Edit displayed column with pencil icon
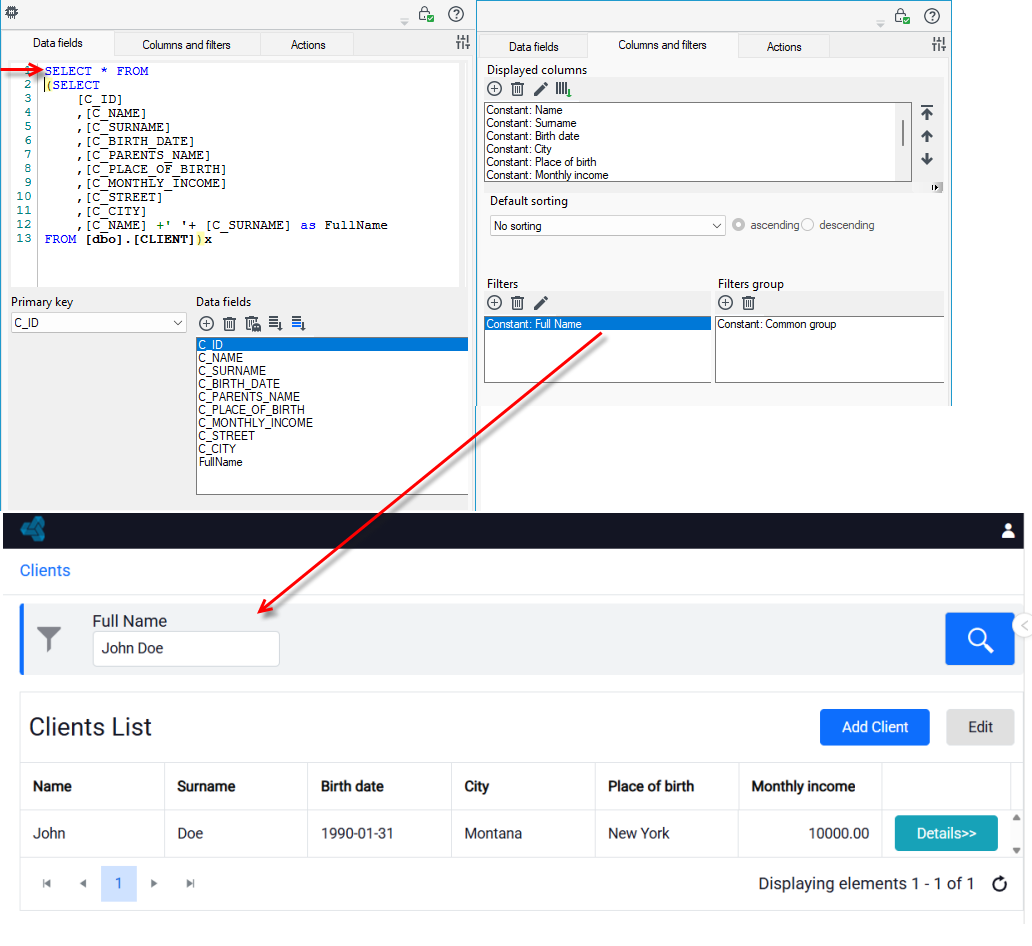Screen dimensions: 1032x946 click(x=540, y=89)
